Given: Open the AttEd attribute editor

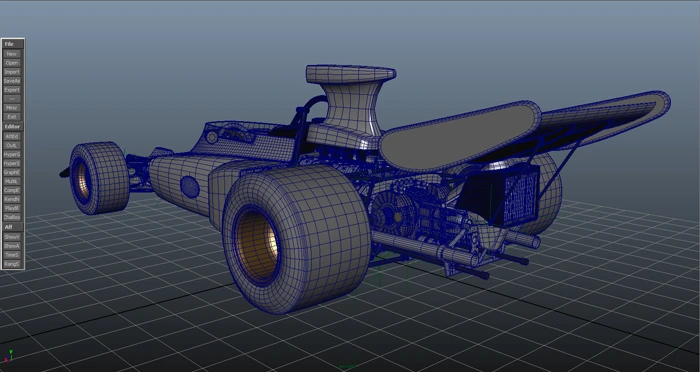Looking at the screenshot, I should tap(12, 136).
